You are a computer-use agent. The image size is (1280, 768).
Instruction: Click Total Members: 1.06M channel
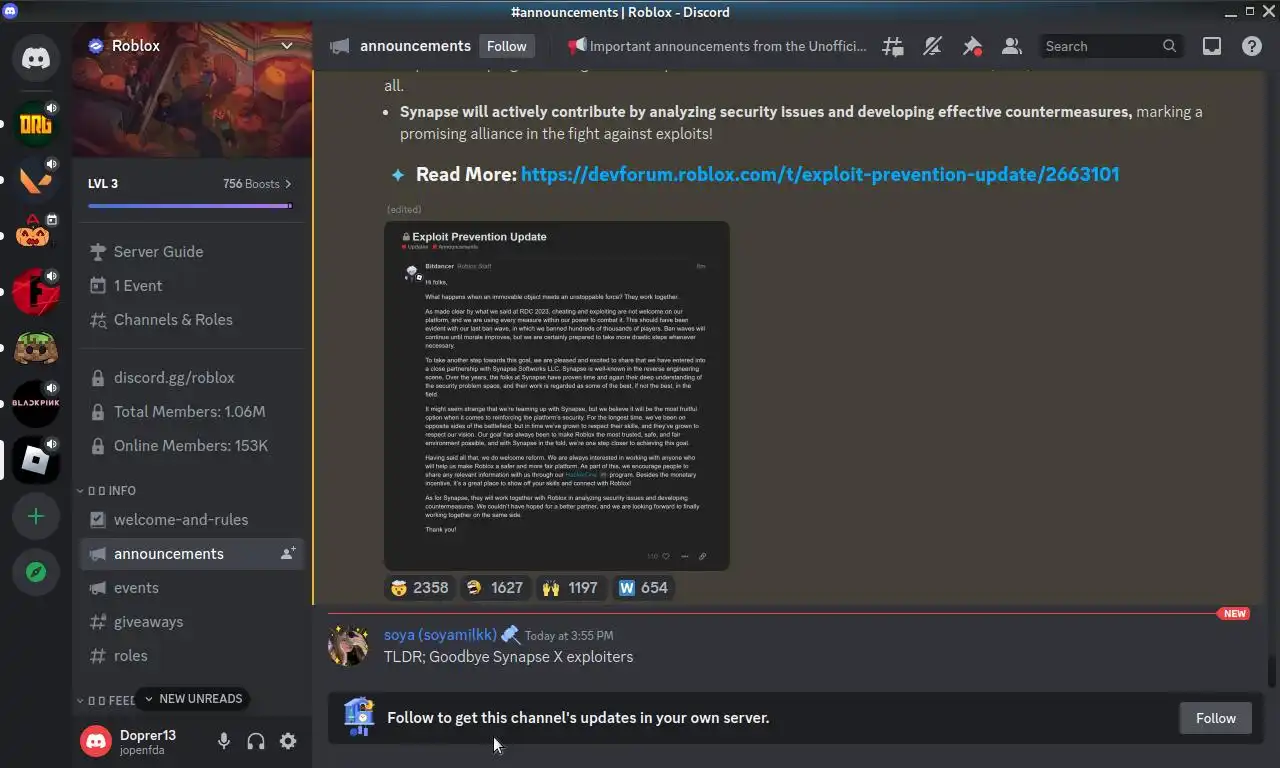point(192,412)
